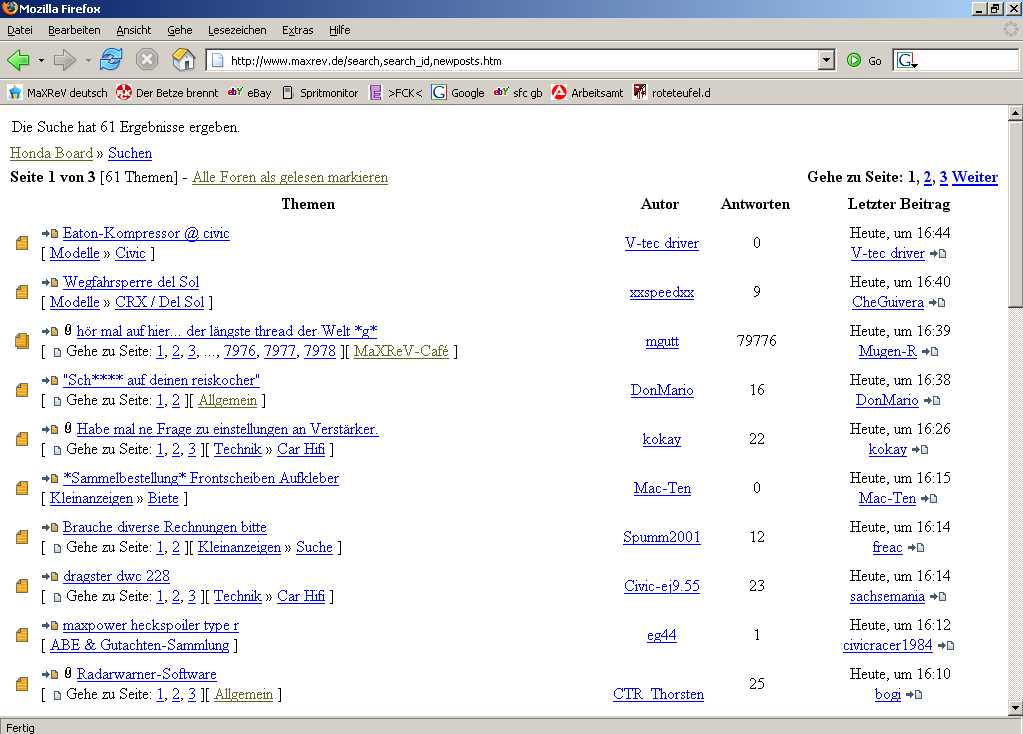The width and height of the screenshot is (1023, 734).
Task: Click folder icon beside Eaton-Kompressor thread
Action: [22, 243]
